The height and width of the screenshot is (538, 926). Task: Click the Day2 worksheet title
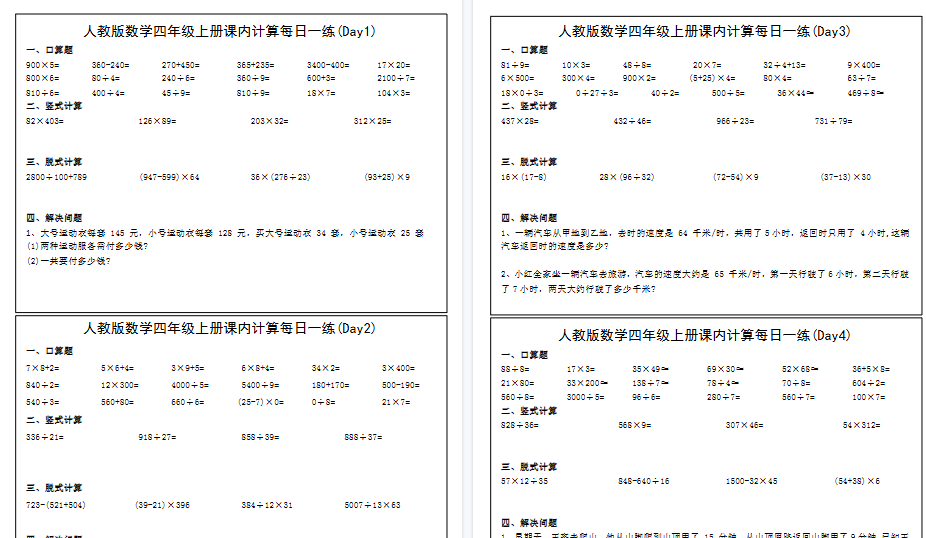pos(230,328)
